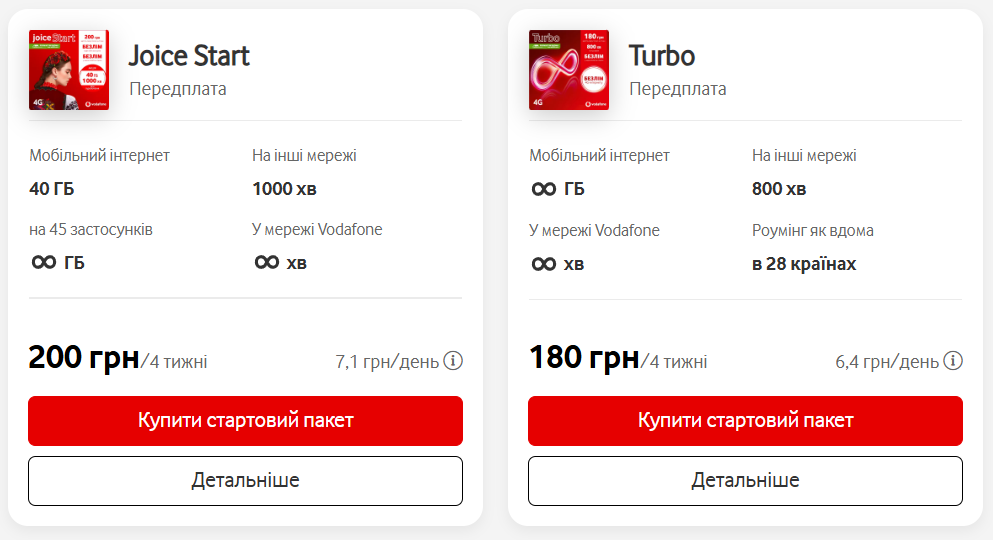Click the 40 ГБ mobile internet value
Viewport: 993px width, 540px height.
pos(52,189)
